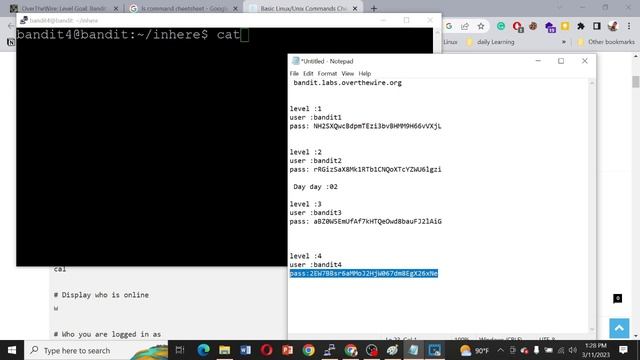Click the taskbar search box
This screenshot has width=640, height=360.
(x=96, y=350)
